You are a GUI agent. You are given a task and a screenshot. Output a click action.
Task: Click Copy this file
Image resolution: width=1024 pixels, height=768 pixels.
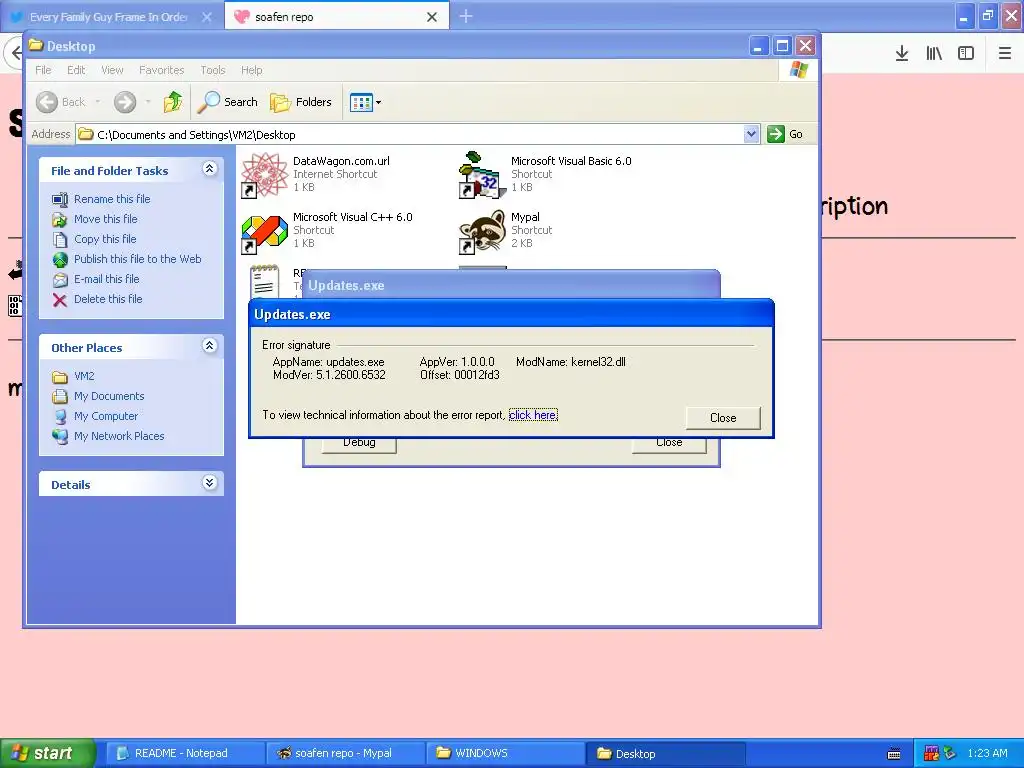tap(104, 239)
